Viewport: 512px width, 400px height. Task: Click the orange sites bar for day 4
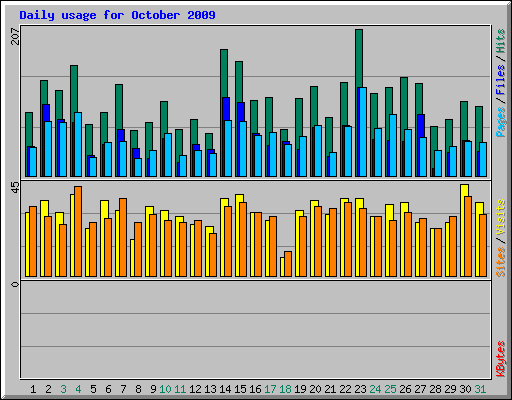click(78, 231)
